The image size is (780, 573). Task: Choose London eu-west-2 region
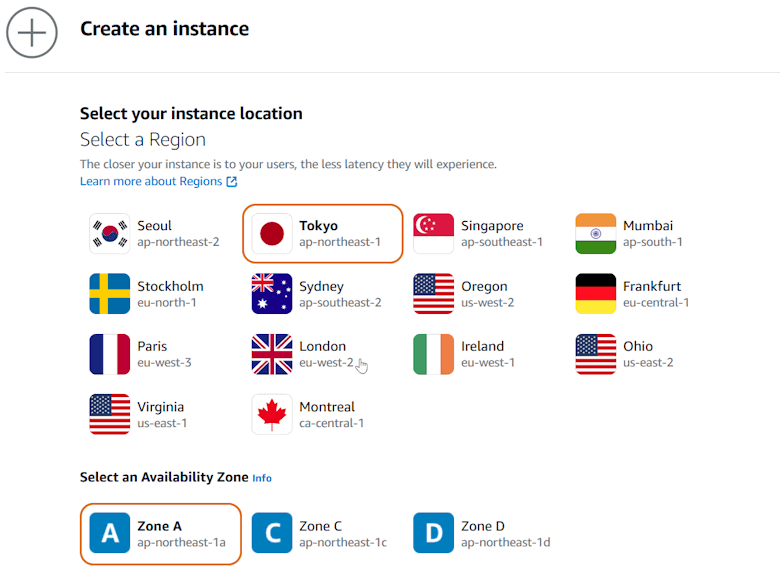pyautogui.click(x=322, y=354)
